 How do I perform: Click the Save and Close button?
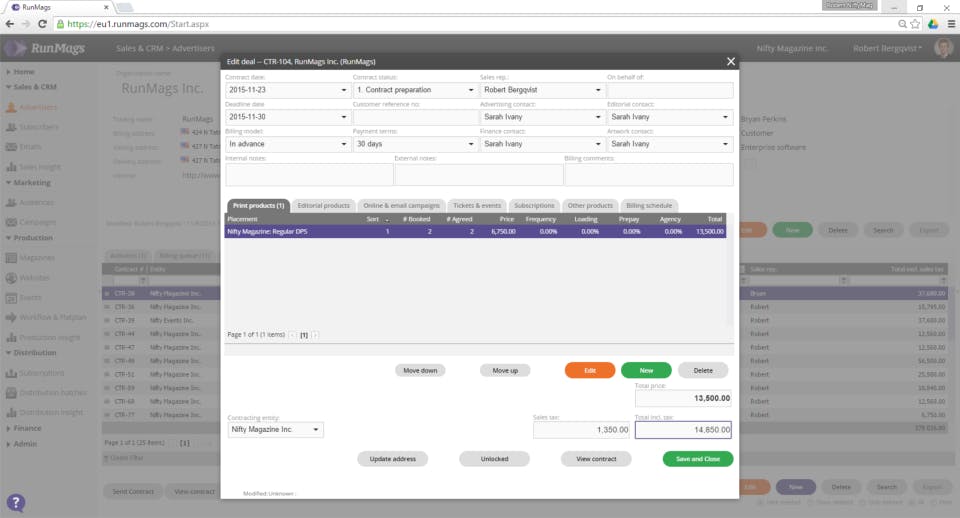[697, 459]
